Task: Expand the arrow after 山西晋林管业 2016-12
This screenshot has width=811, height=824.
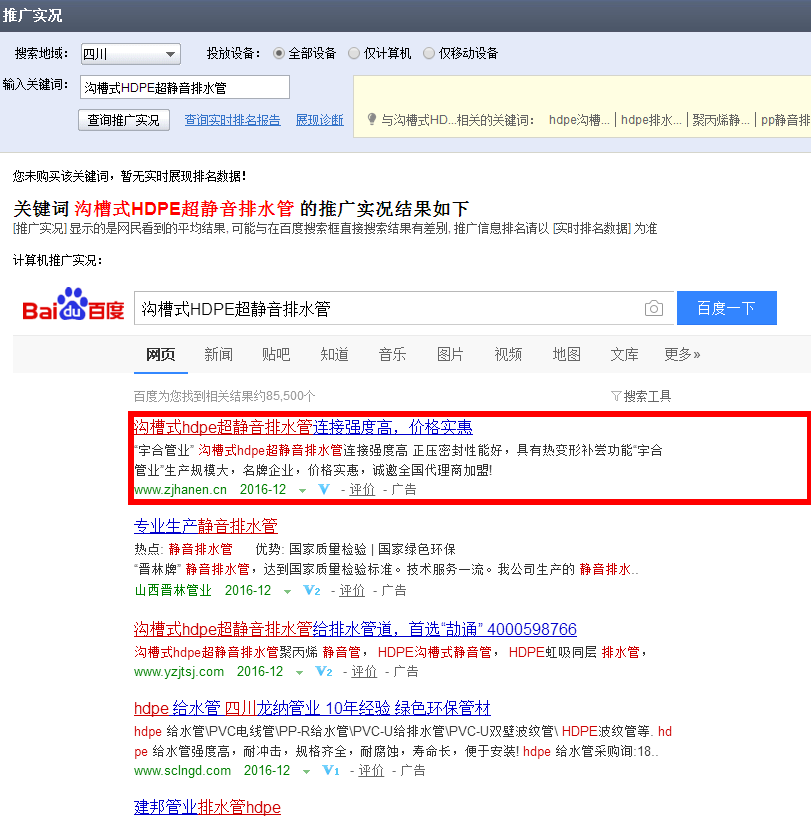Action: click(287, 591)
